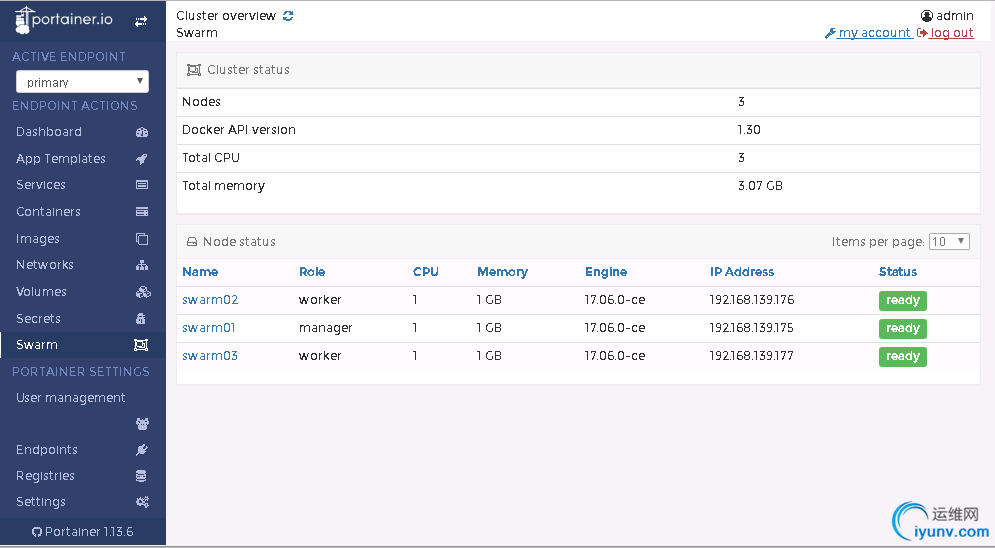Open node swarm01 details
Screen dimensions: 995x548
[209, 328]
